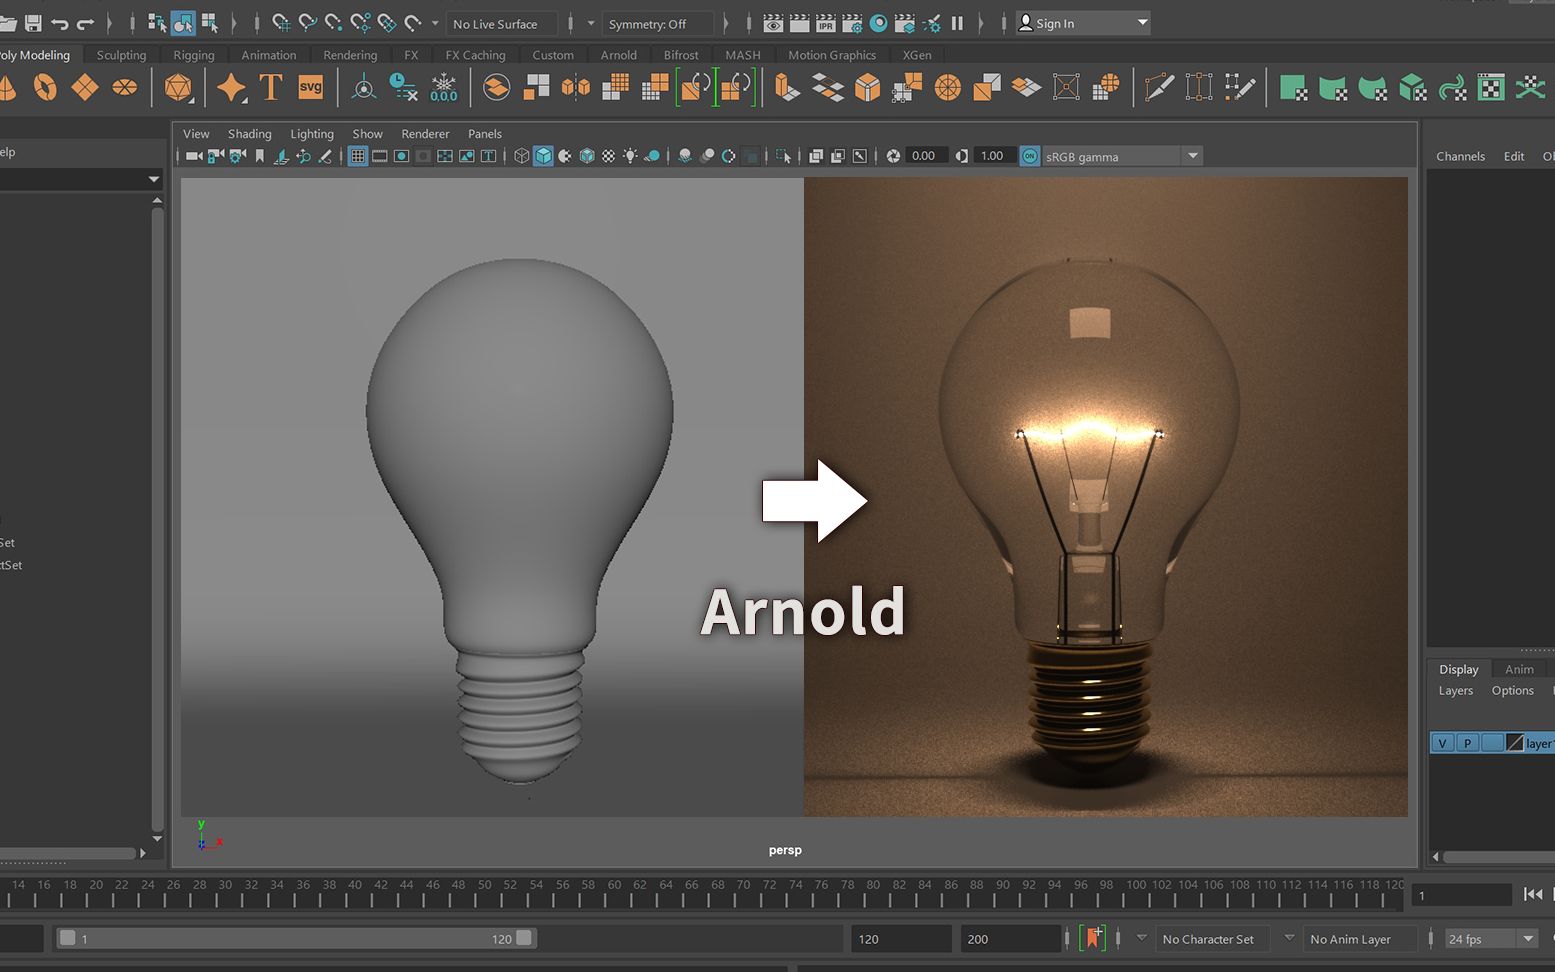
Task: Switch to the Arnold shelf tab
Action: click(x=618, y=55)
